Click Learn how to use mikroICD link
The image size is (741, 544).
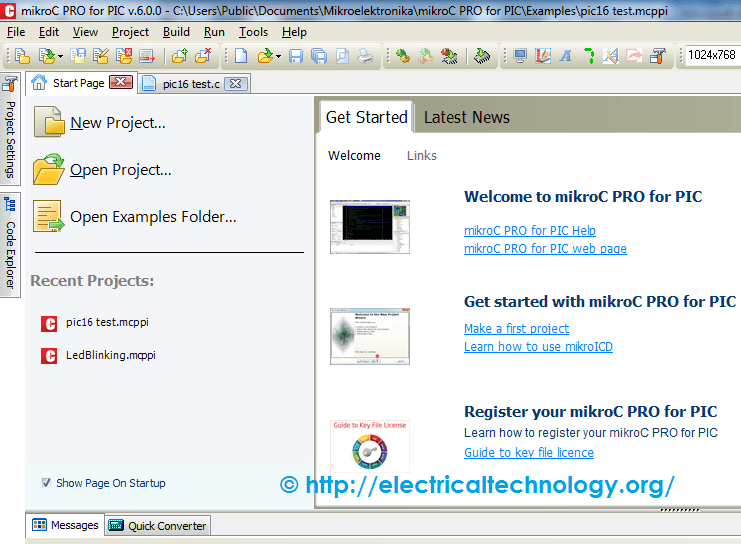point(538,346)
